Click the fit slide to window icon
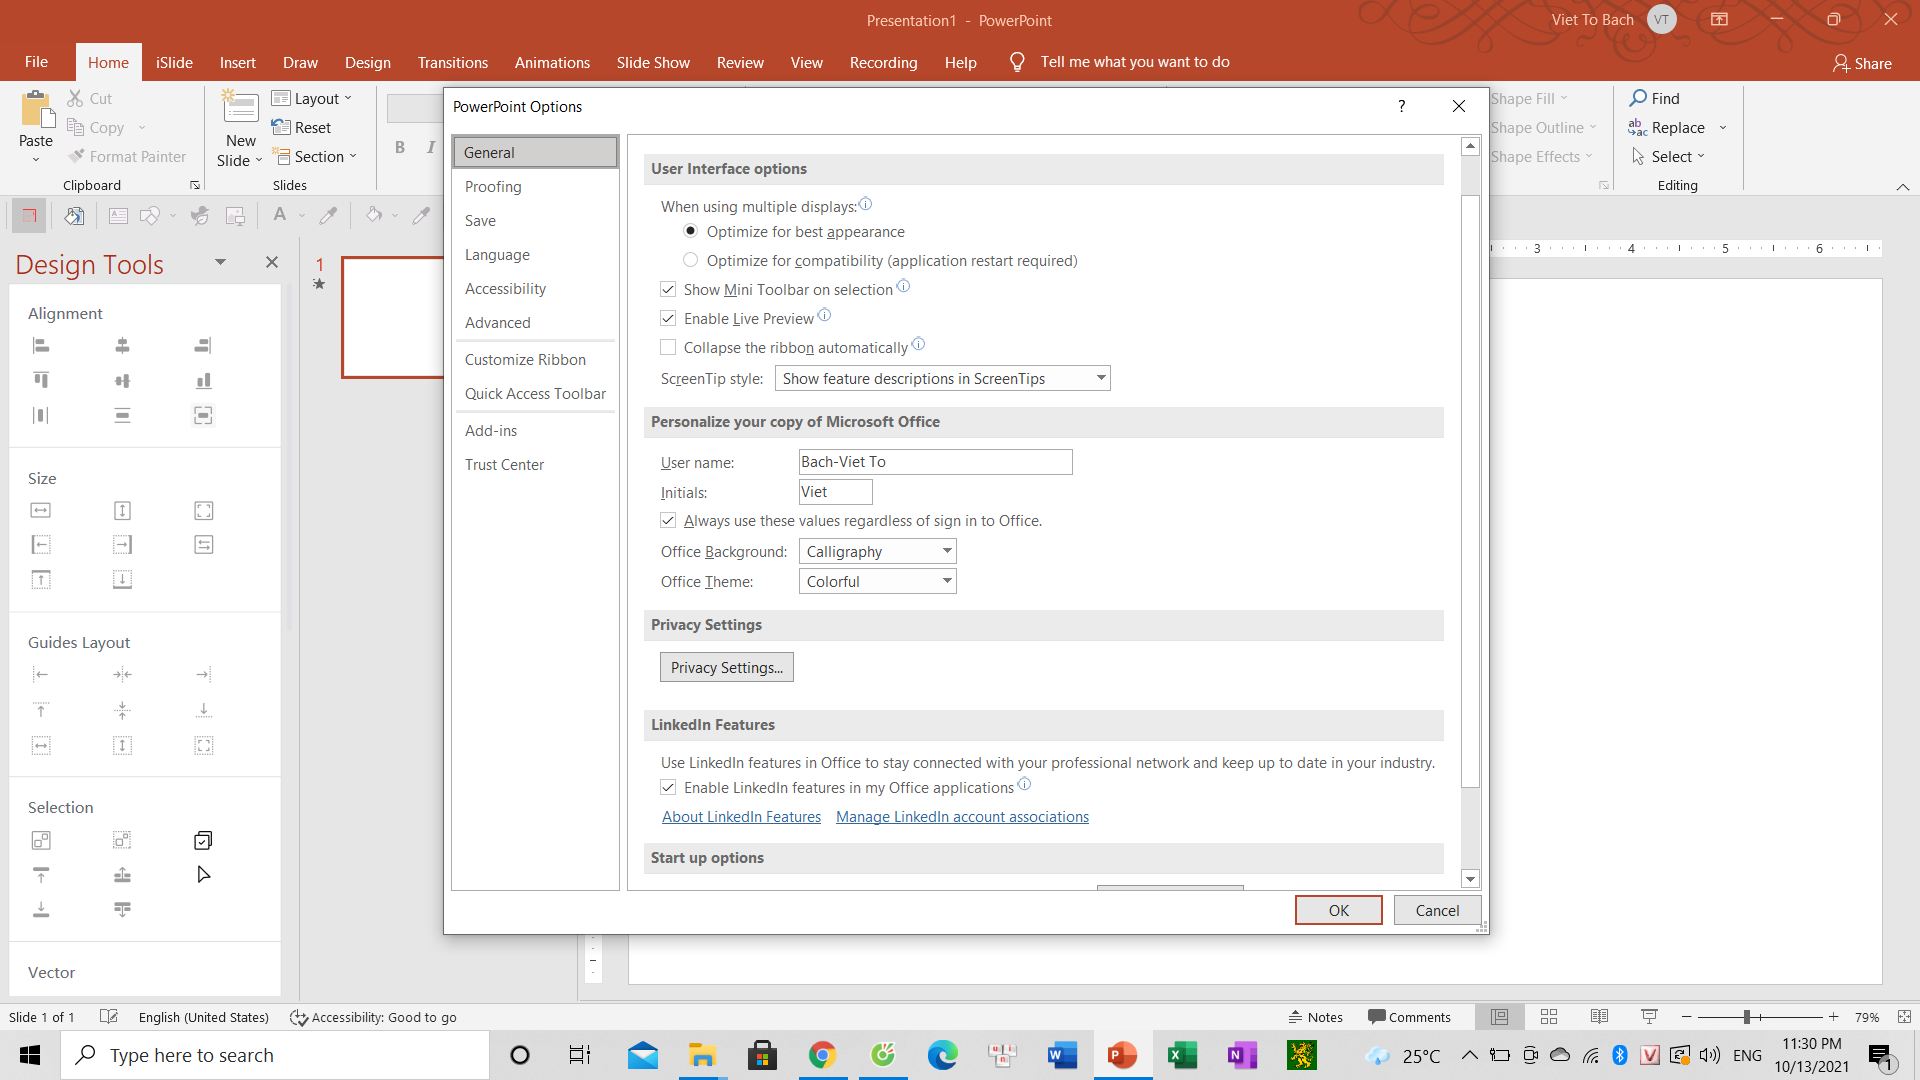 click(x=1904, y=1017)
